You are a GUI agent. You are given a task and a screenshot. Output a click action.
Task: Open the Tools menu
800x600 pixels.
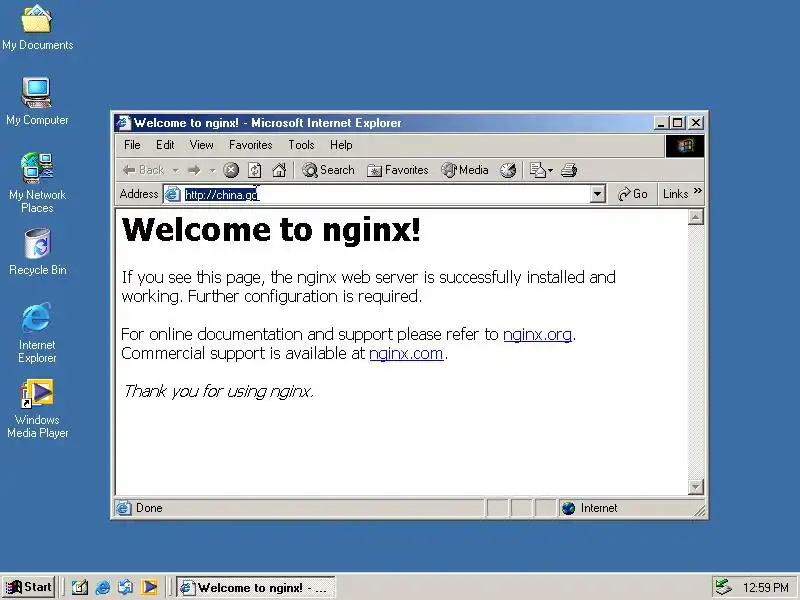point(301,145)
